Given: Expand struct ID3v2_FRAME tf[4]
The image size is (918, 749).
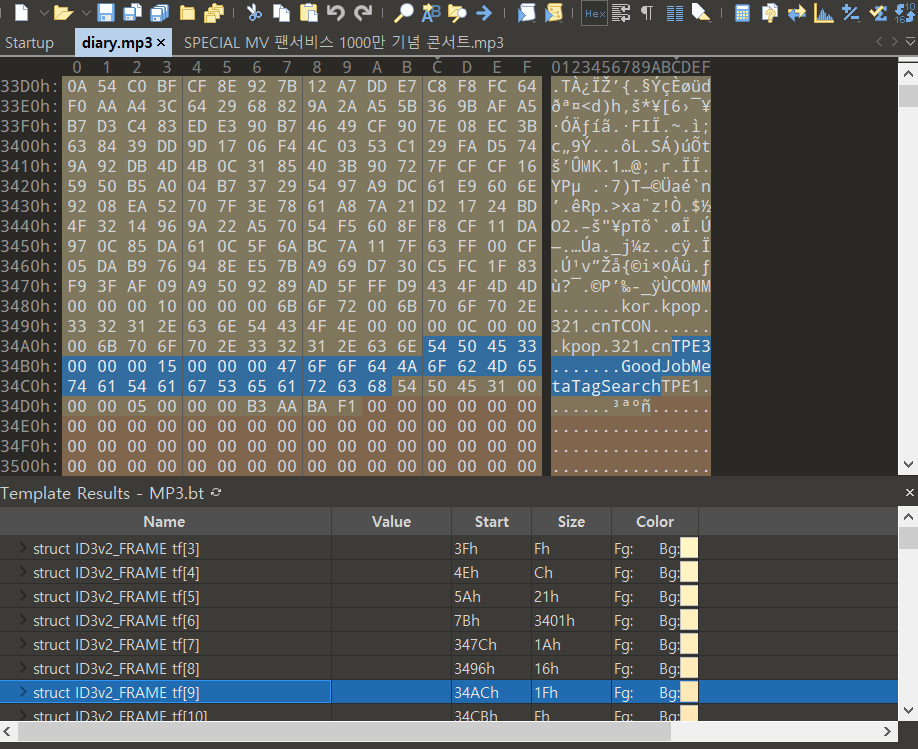Looking at the screenshot, I should click(x=23, y=572).
